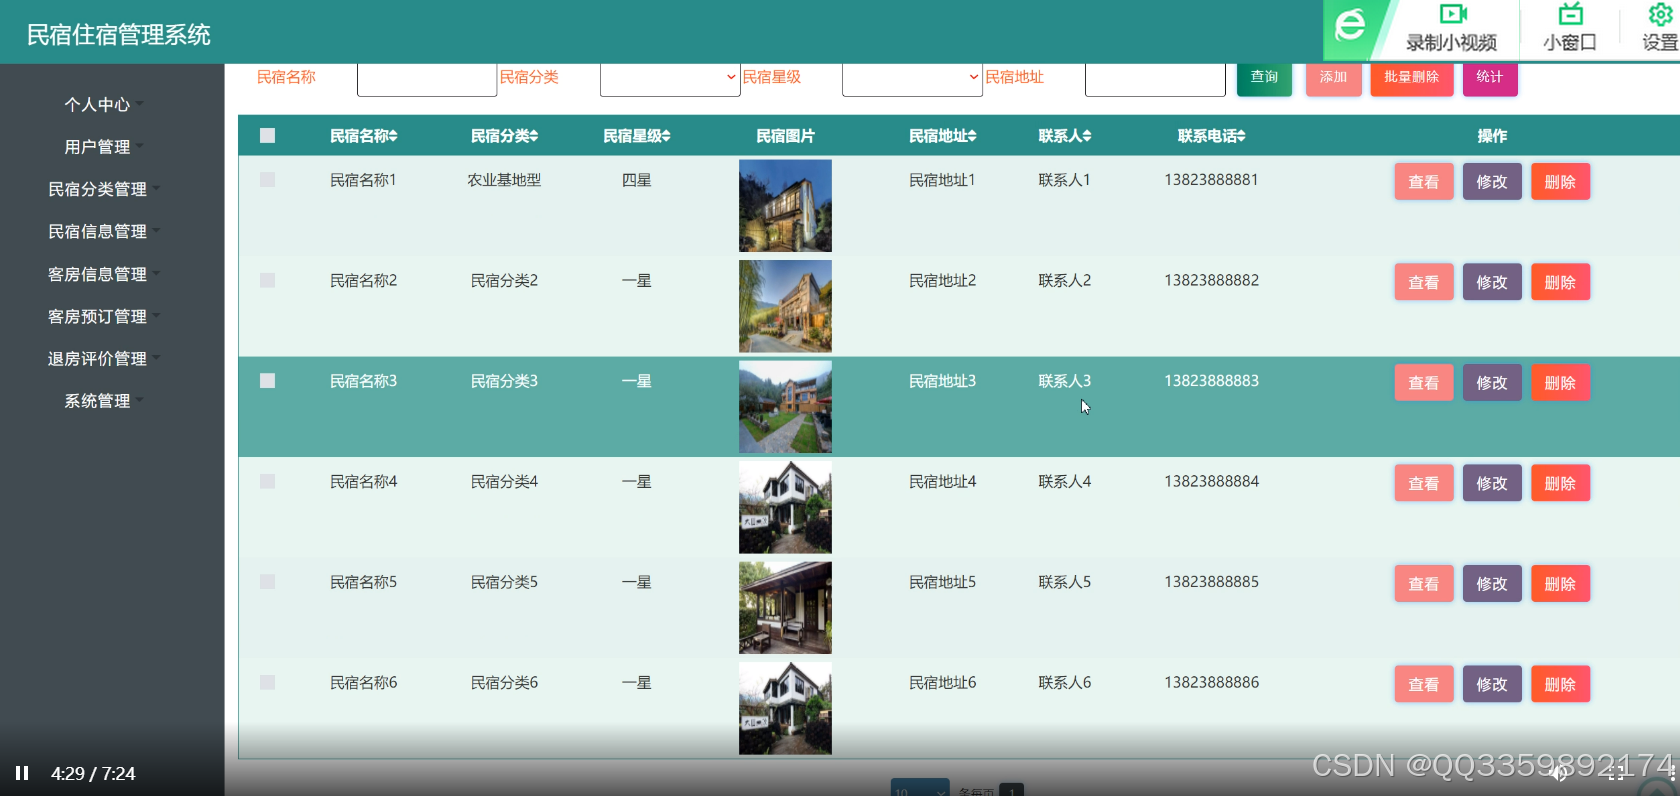The image size is (1680, 796).
Task: Check the box for 民宿名称1 row
Action: point(267,180)
